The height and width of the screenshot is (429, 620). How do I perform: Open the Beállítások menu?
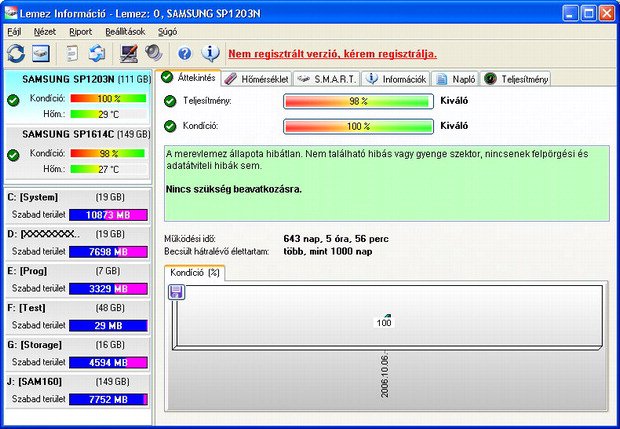(125, 32)
